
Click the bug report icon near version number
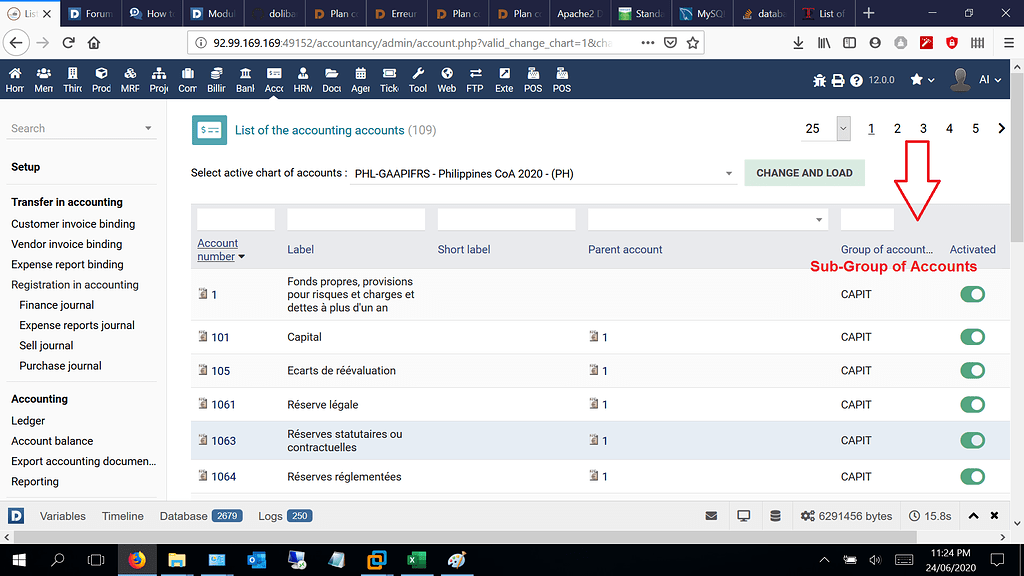click(x=820, y=80)
